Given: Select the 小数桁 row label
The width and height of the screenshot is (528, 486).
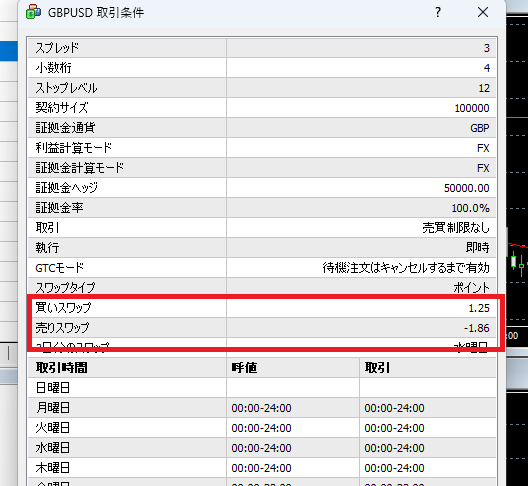Looking at the screenshot, I should [54, 68].
